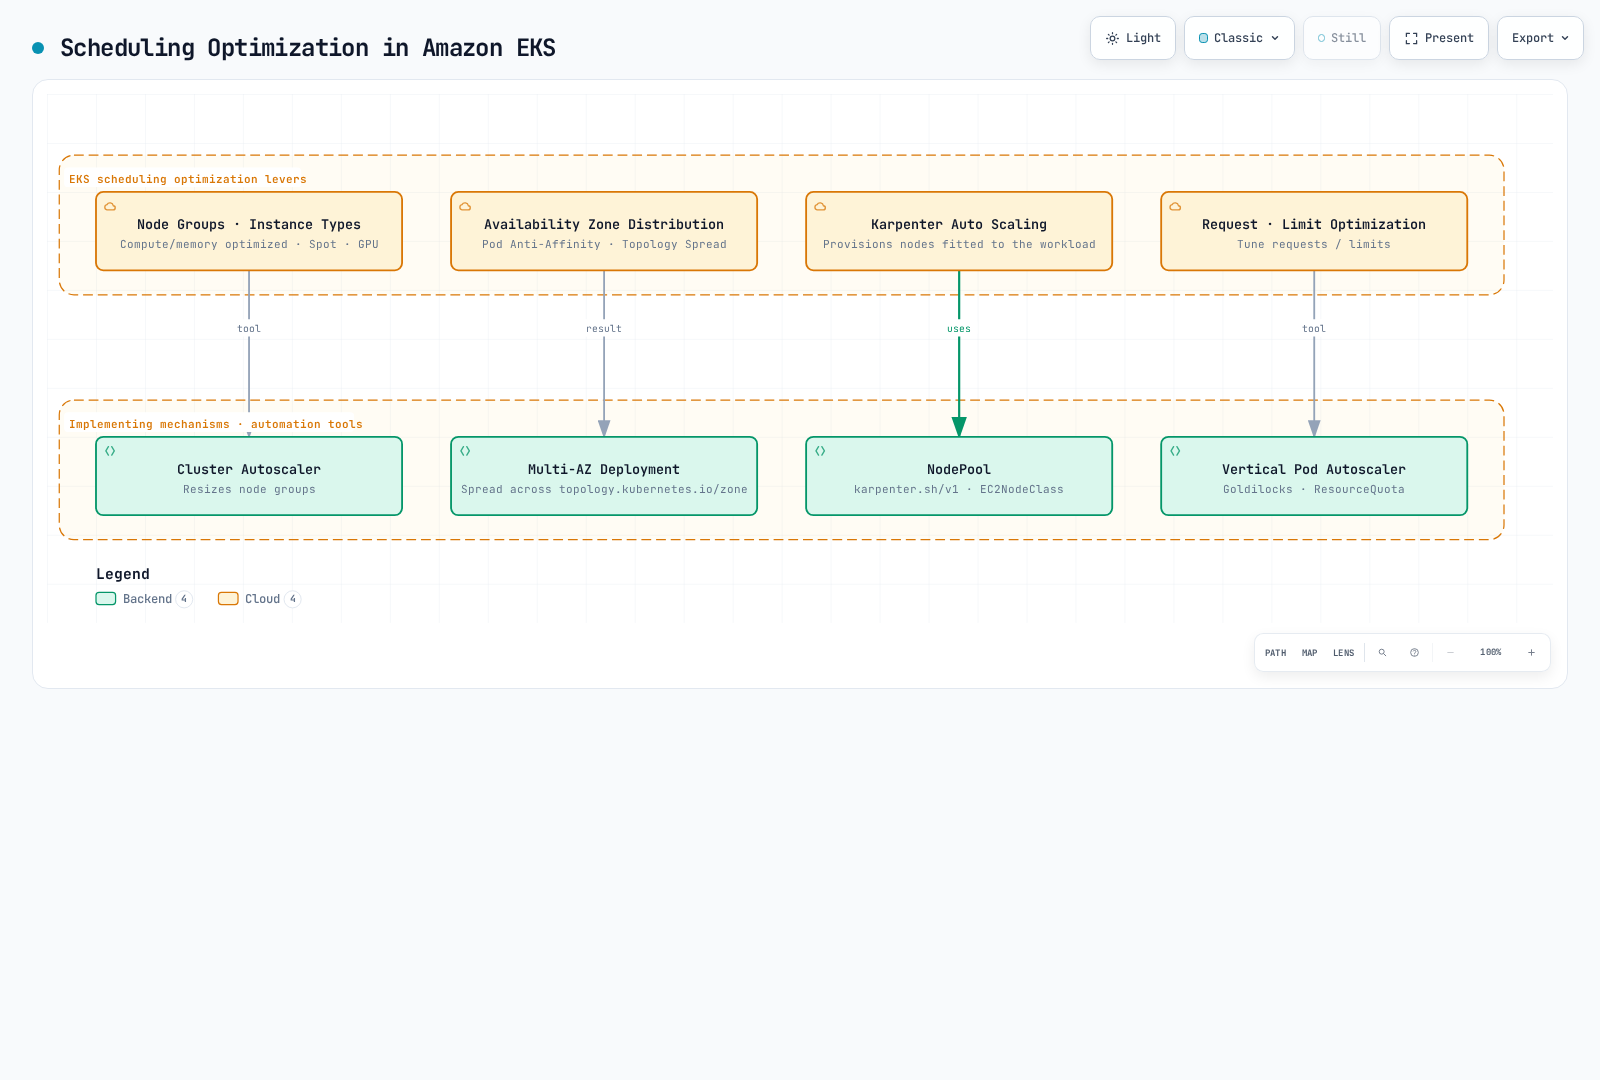The width and height of the screenshot is (1600, 1080).
Task: Toggle the Light theme button
Action: pos(1133,38)
